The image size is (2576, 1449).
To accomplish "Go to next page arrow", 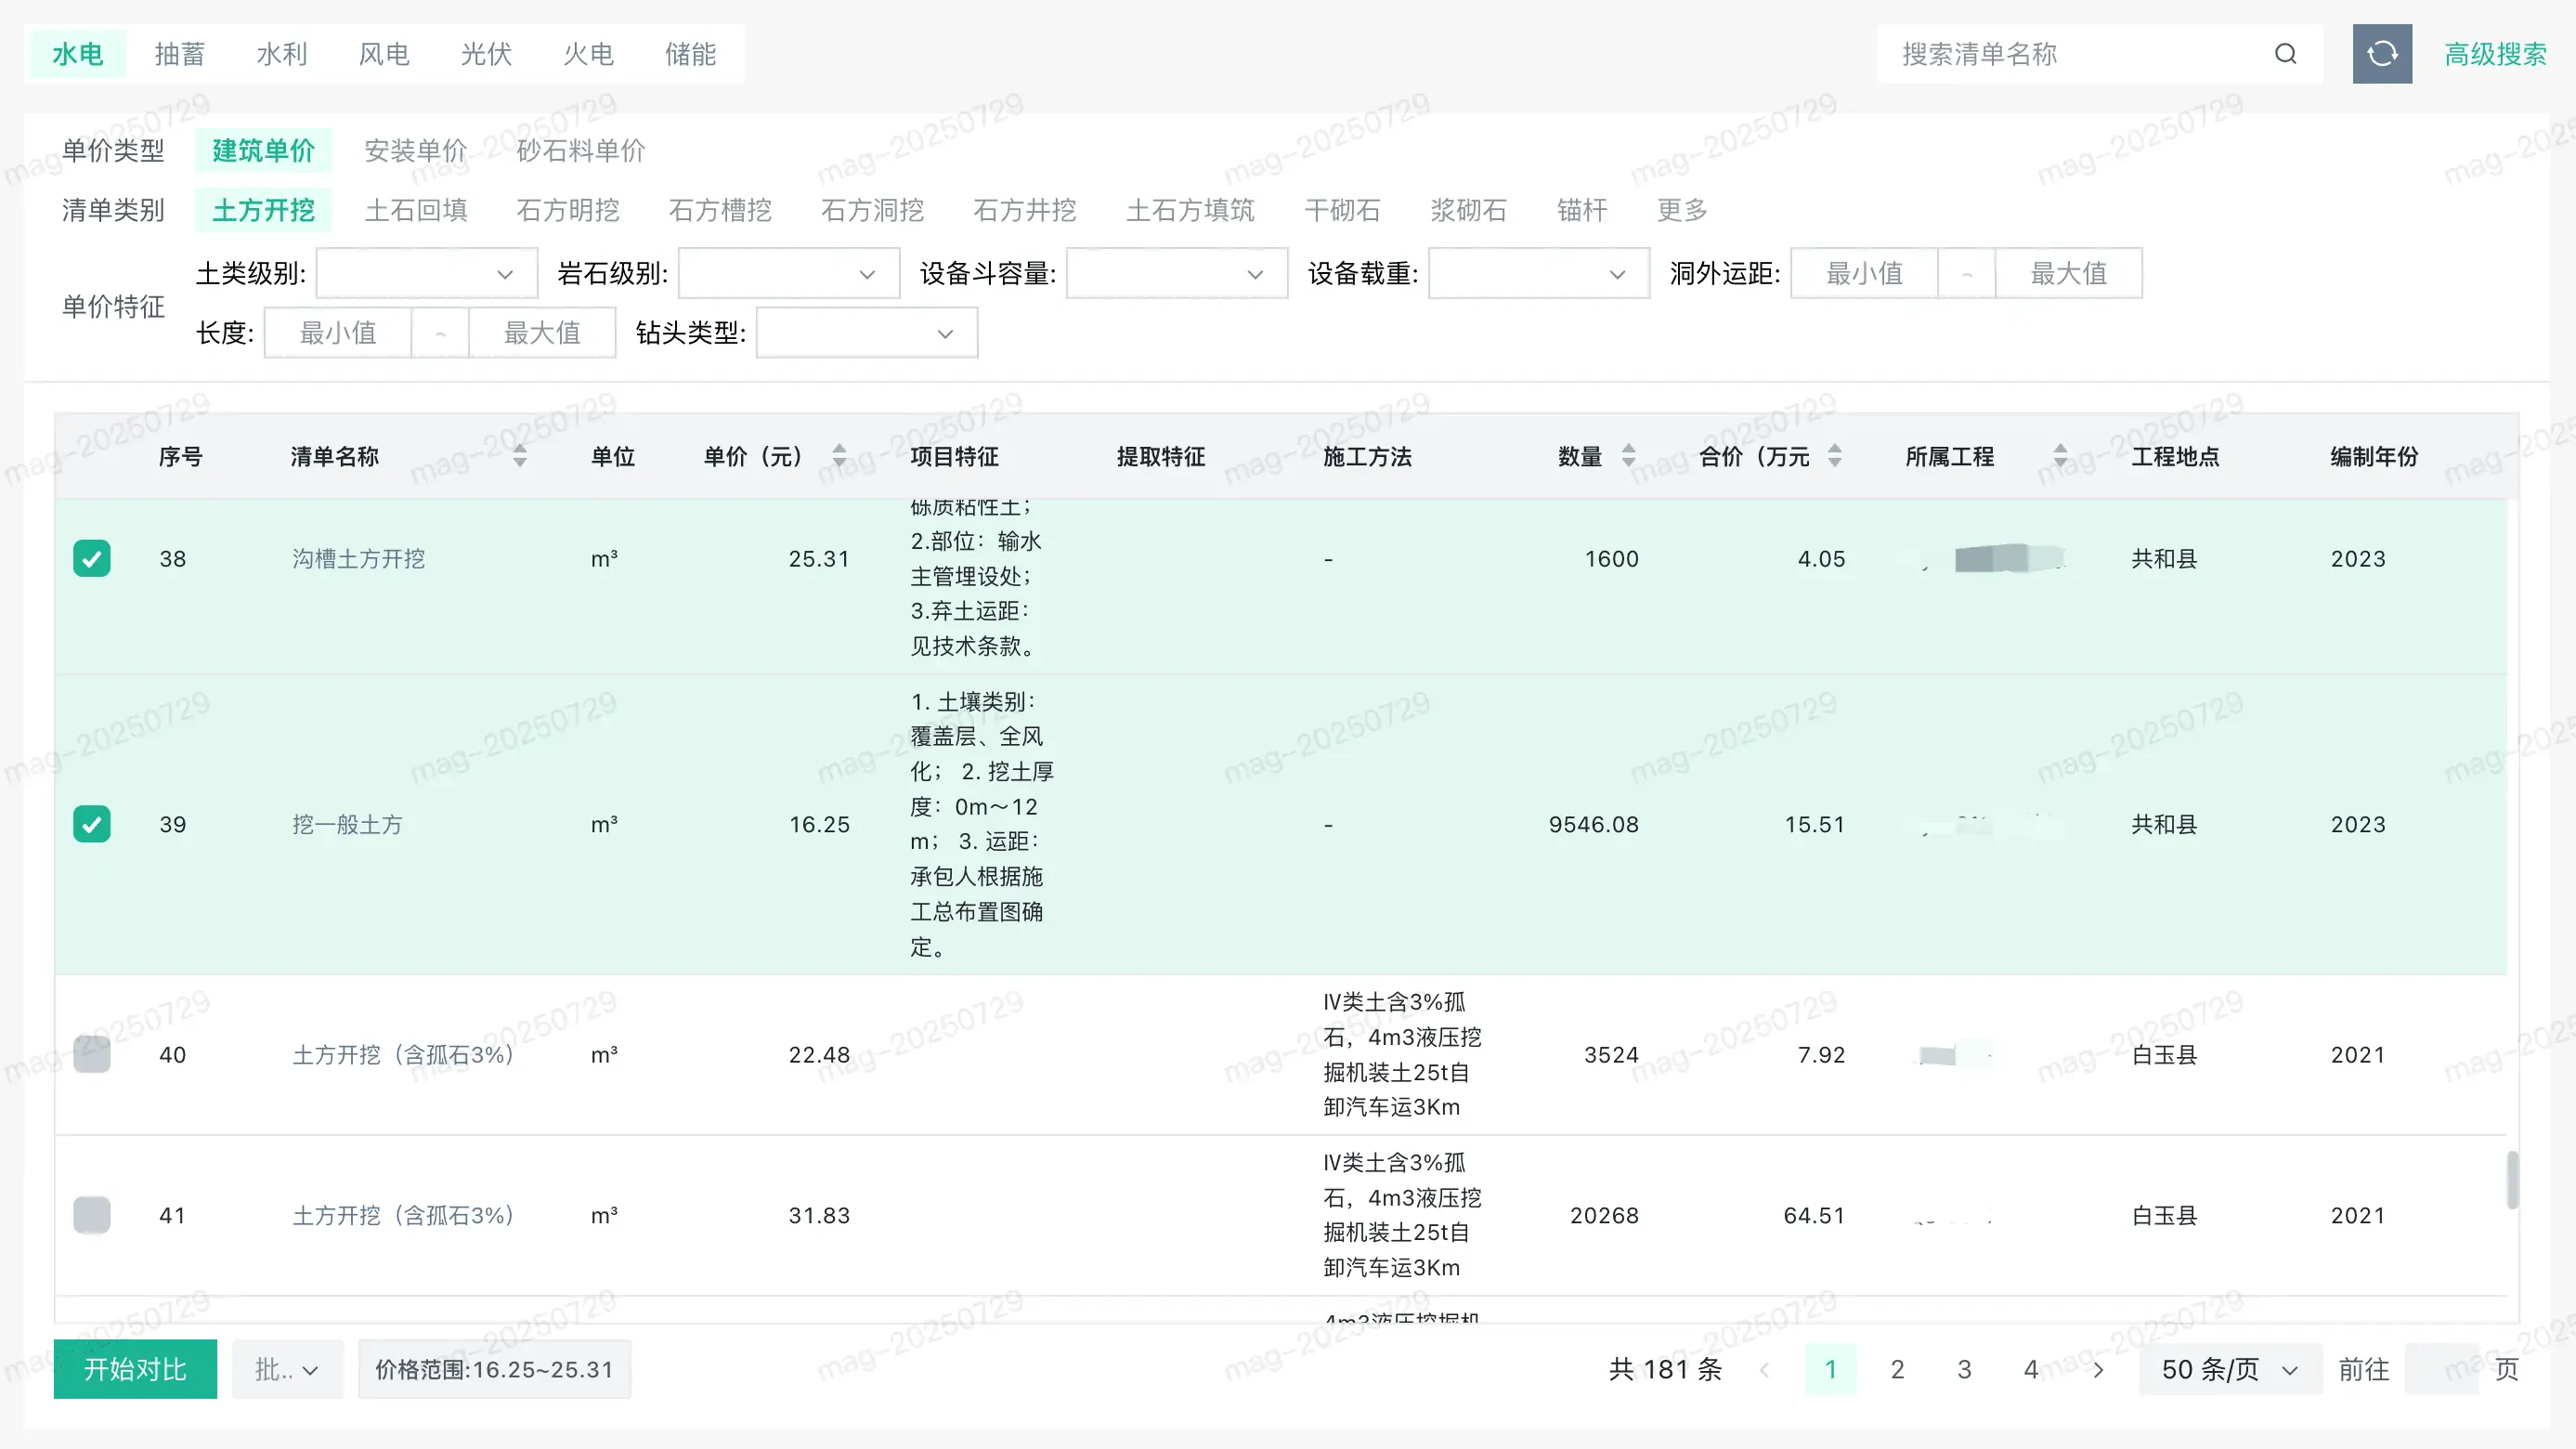I will click(2098, 1369).
